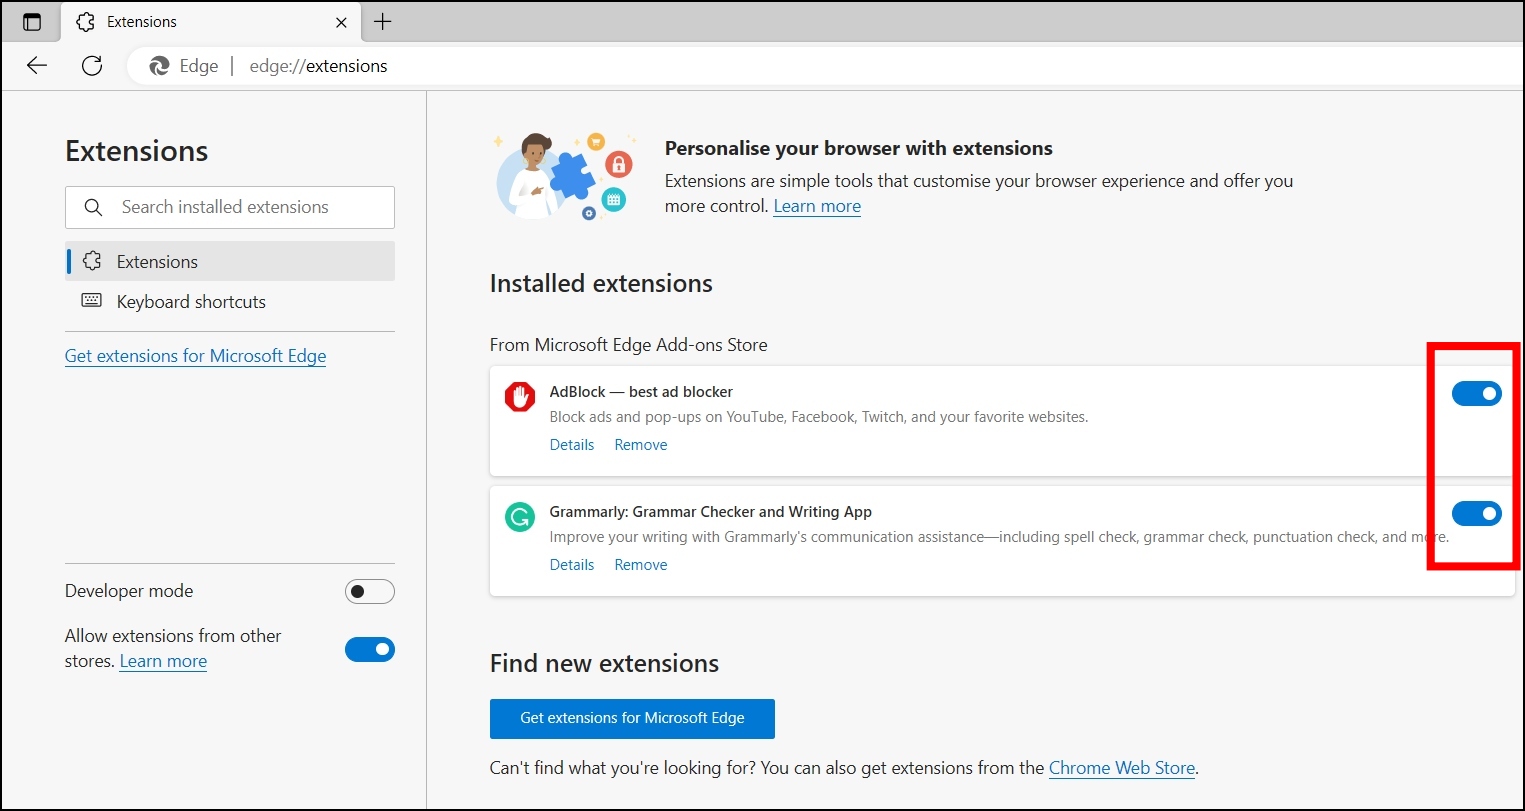
Task: Click the AdBlock stop-hand icon
Action: 520,397
